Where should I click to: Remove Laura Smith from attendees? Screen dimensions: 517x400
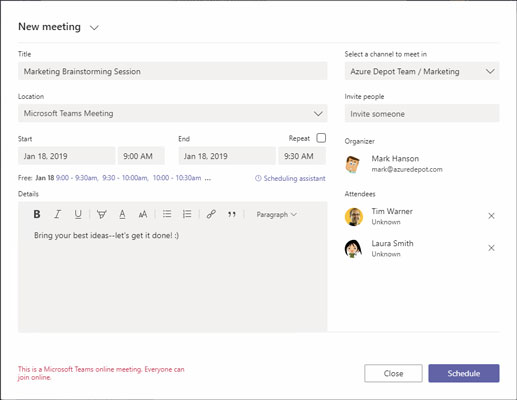pyautogui.click(x=491, y=248)
